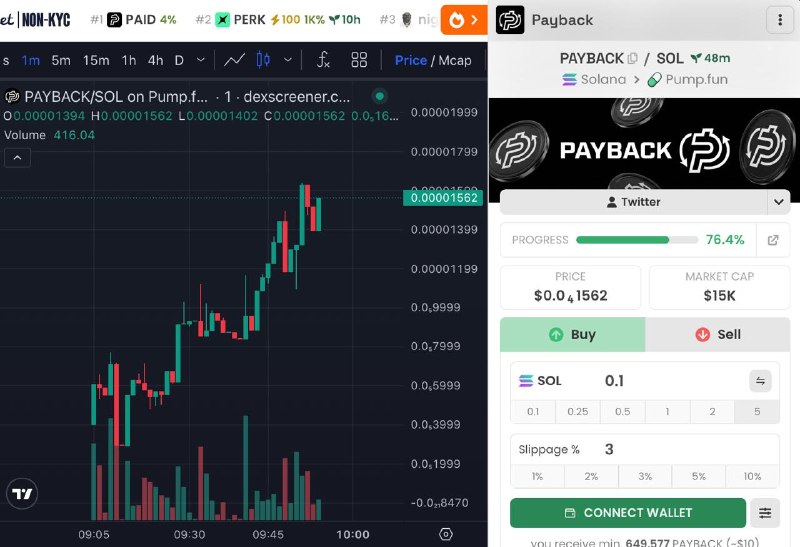Select the Buy side
Image resolution: width=800 pixels, height=547 pixels.
point(572,334)
